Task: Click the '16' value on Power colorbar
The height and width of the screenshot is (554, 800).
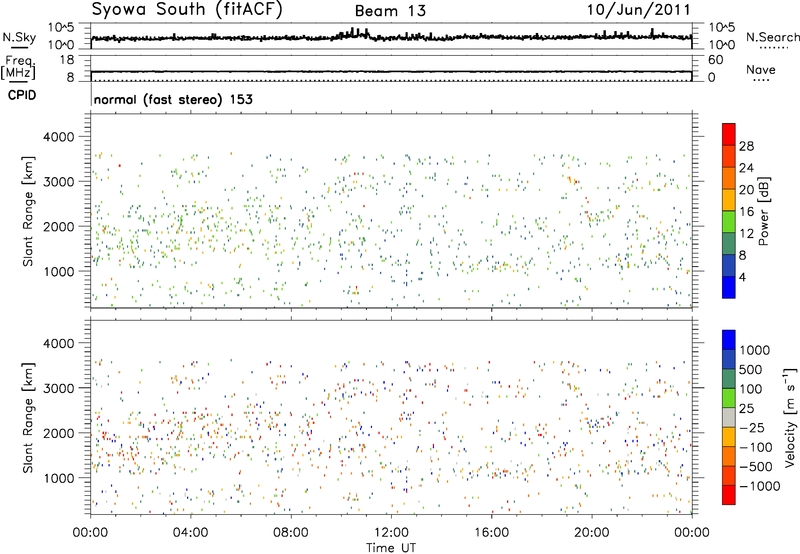Action: [x=746, y=212]
